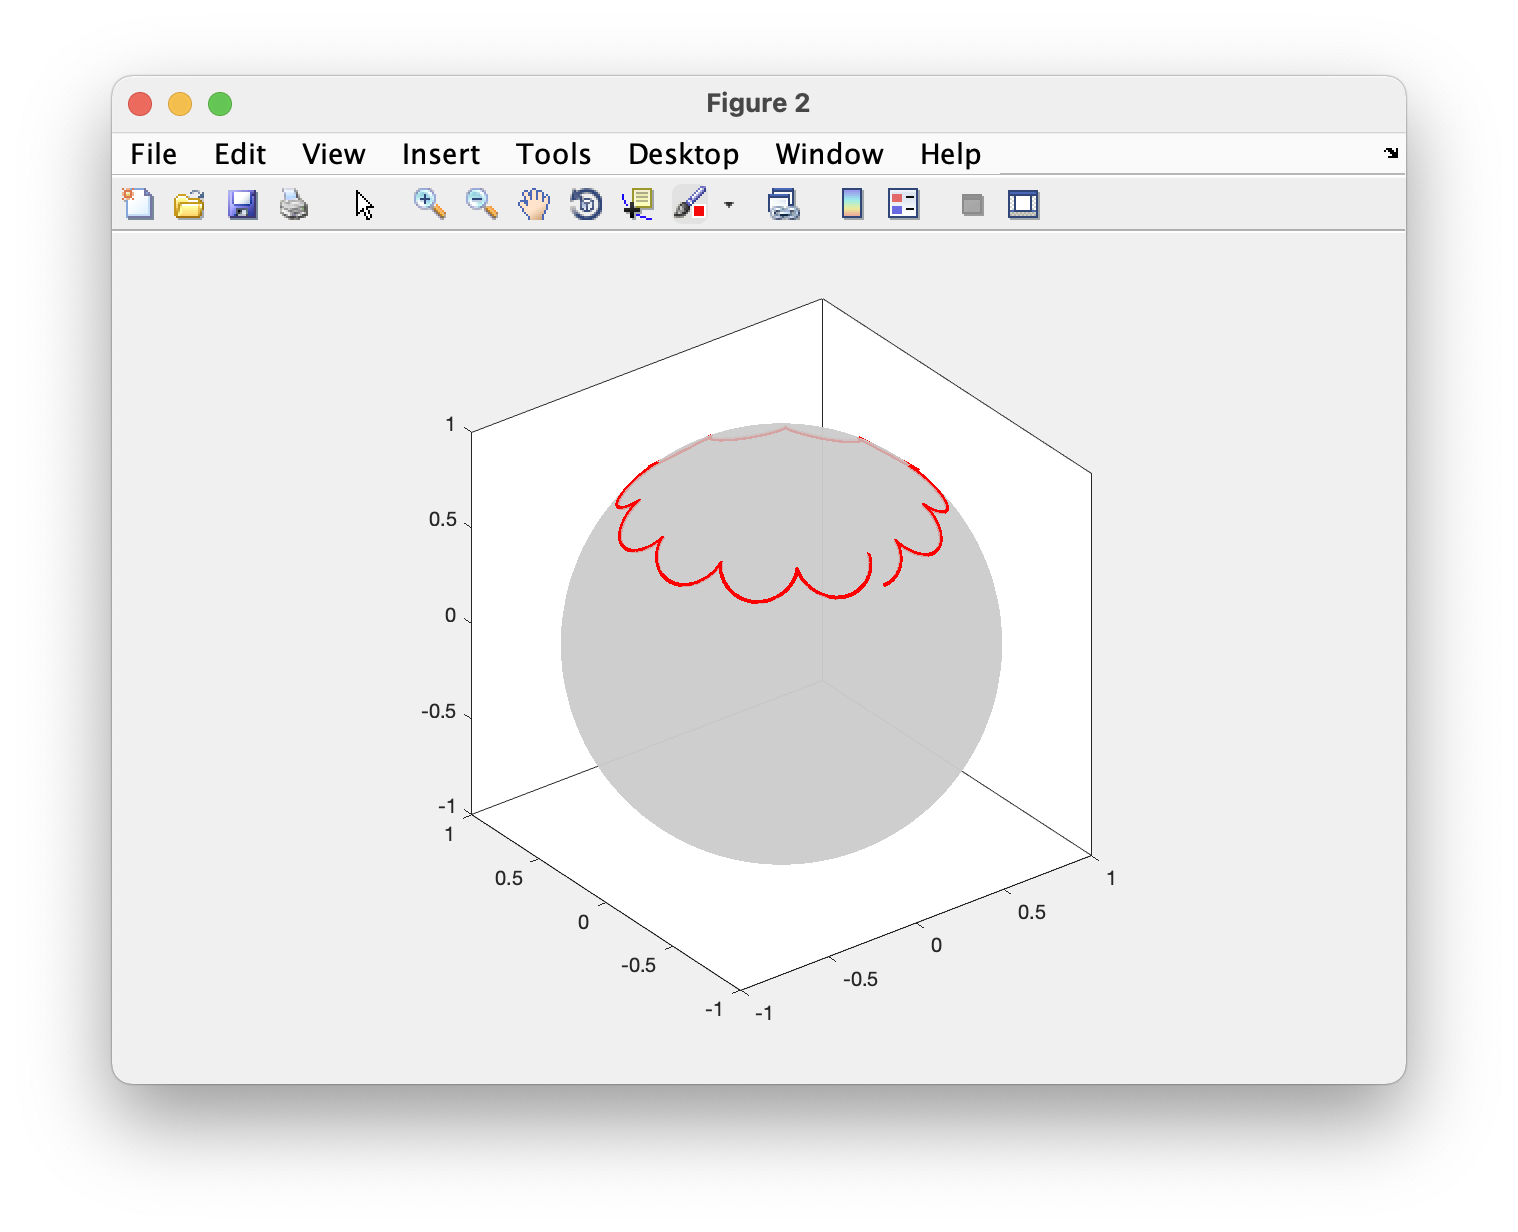The image size is (1518, 1232).
Task: Save figure using the floppy disk icon
Action: click(x=242, y=204)
